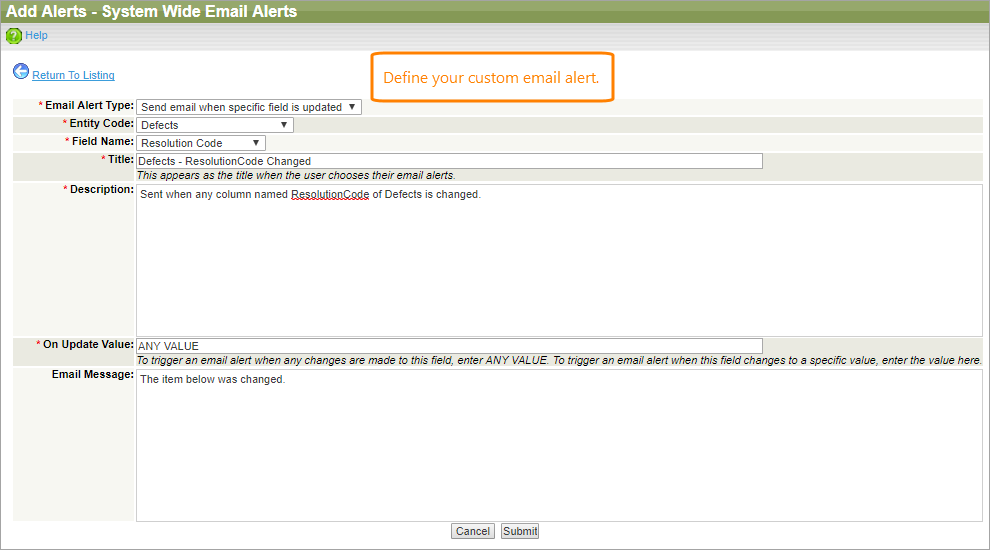Click inside the Email Message text area

coord(559,445)
